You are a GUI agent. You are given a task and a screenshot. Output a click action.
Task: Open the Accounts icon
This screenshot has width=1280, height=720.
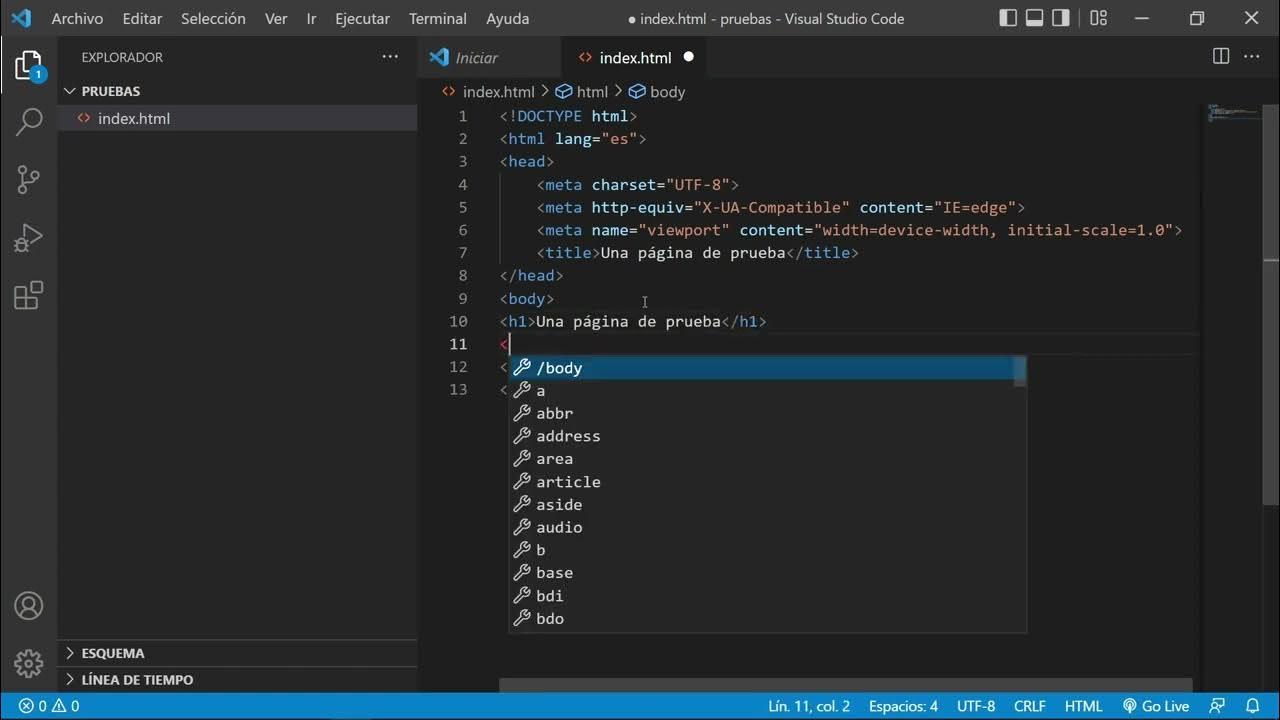pyautogui.click(x=29, y=605)
